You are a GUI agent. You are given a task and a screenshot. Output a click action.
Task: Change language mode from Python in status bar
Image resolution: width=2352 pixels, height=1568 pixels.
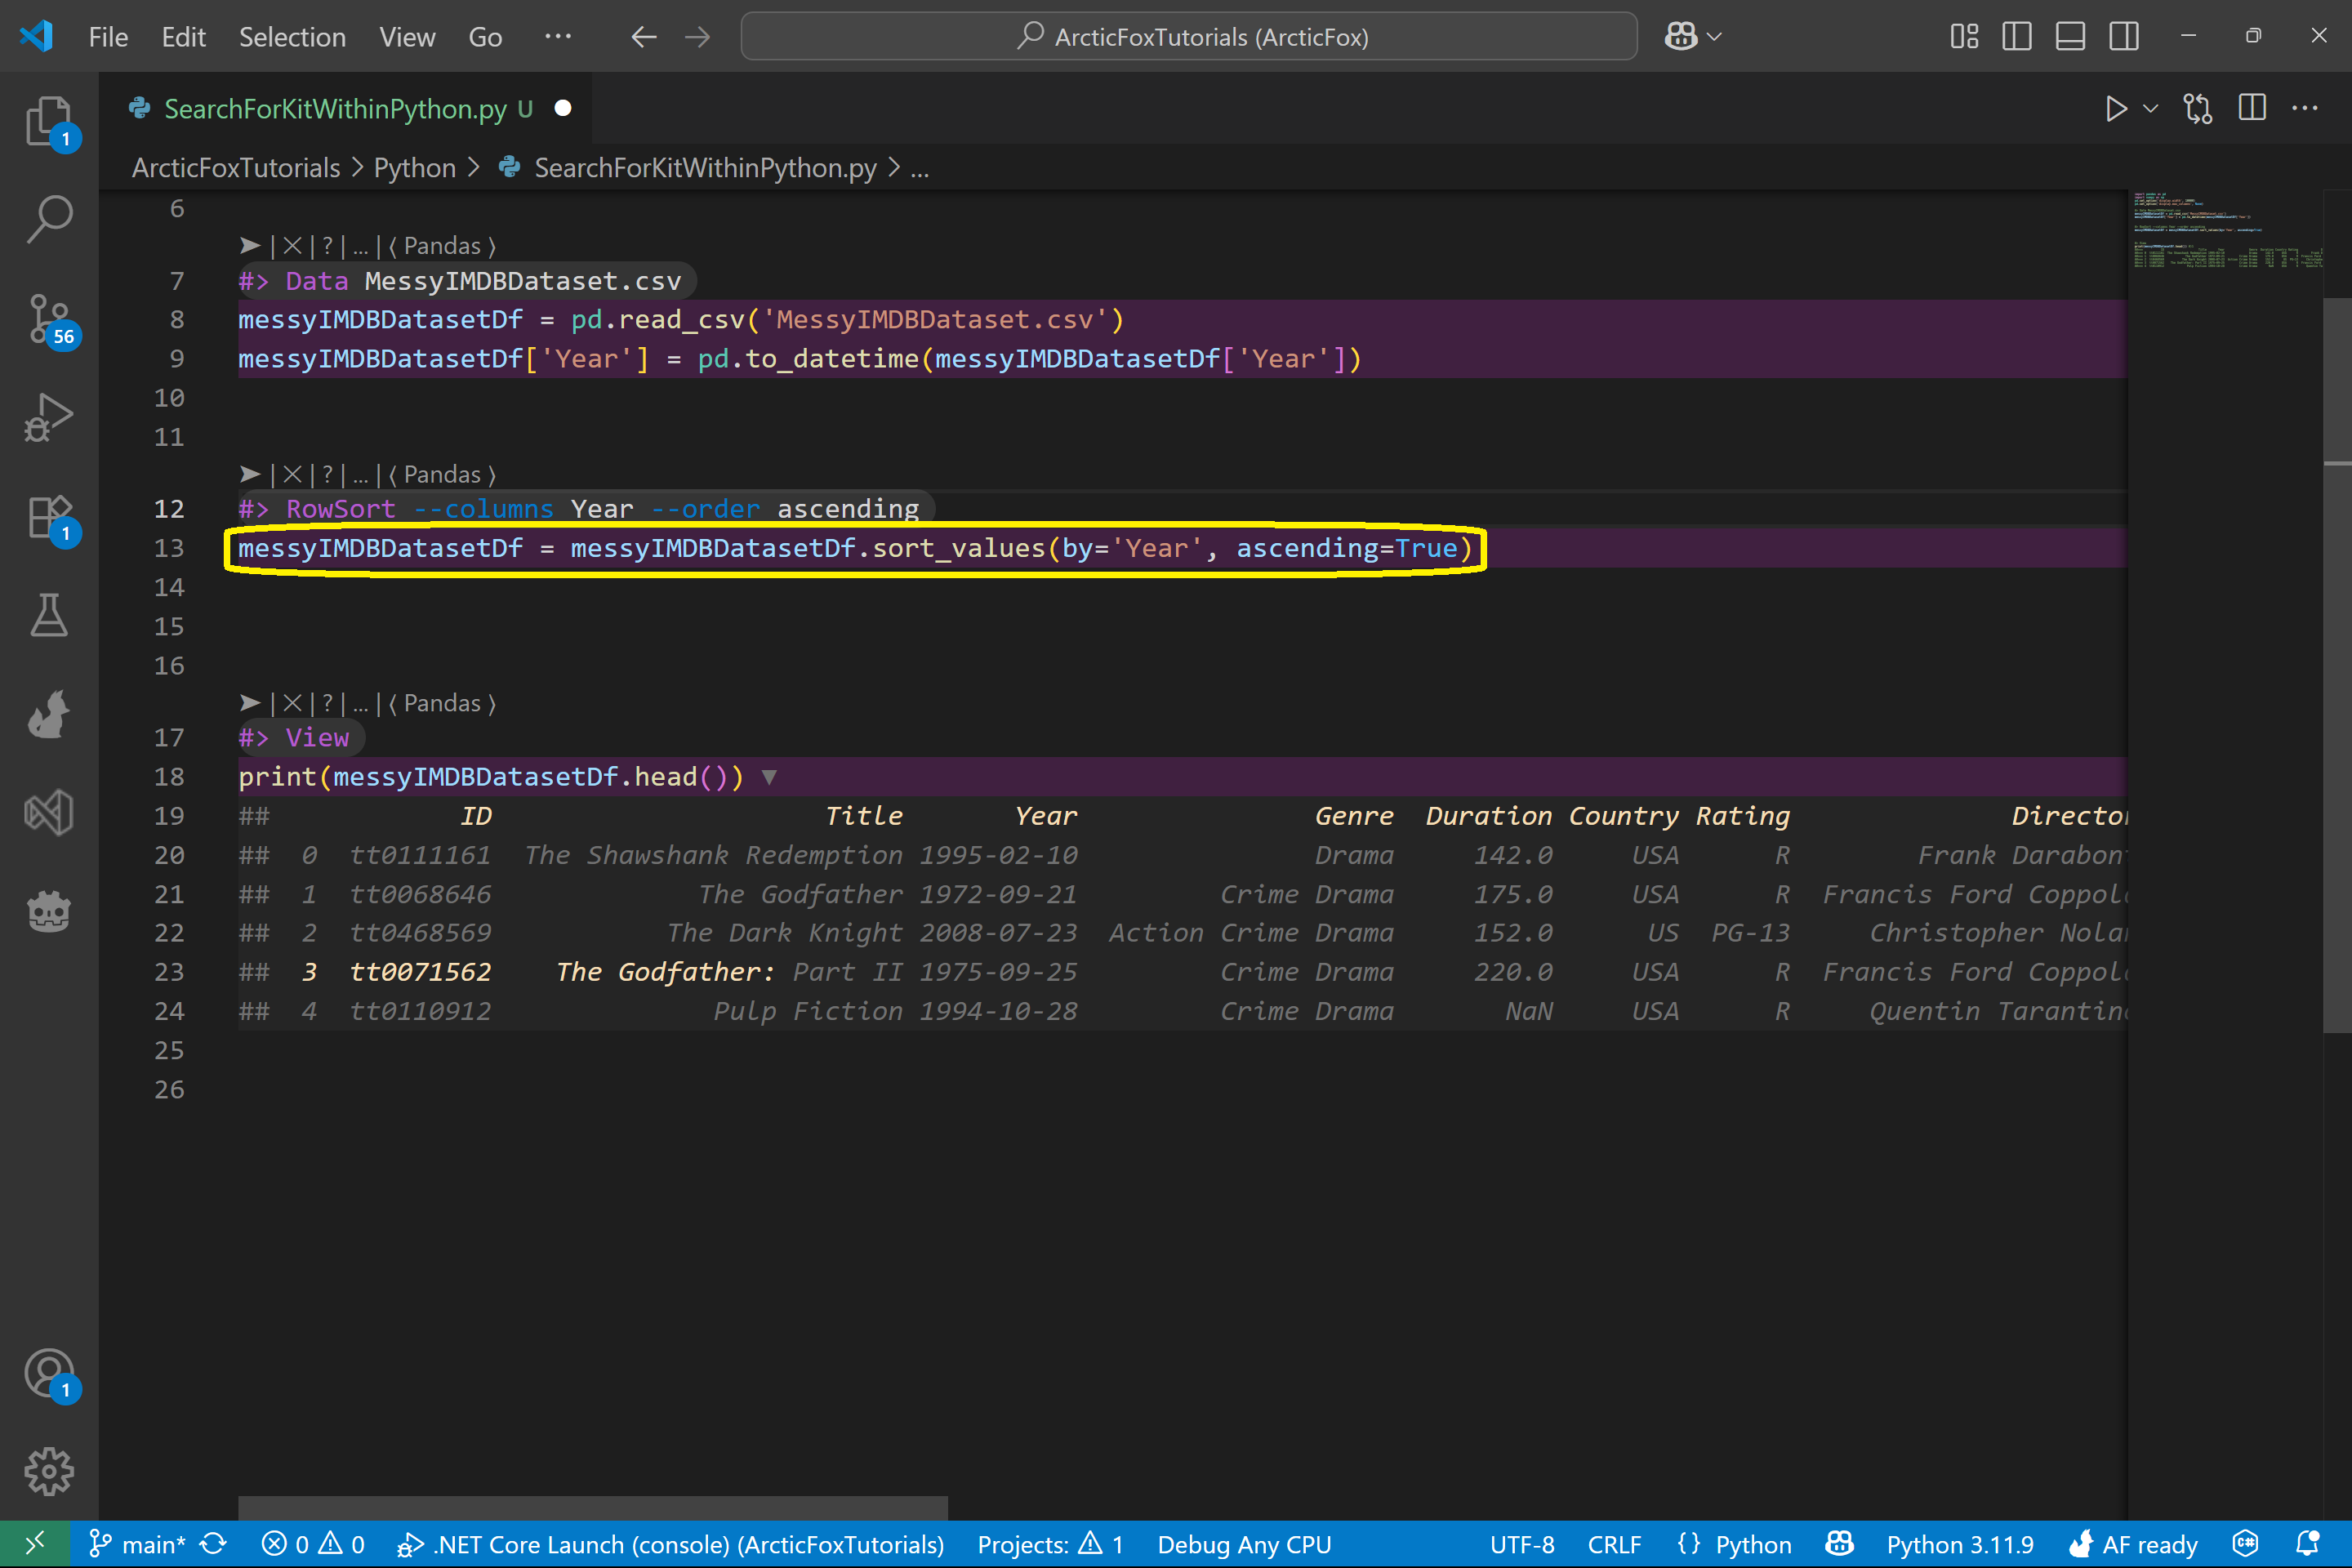(1753, 1544)
